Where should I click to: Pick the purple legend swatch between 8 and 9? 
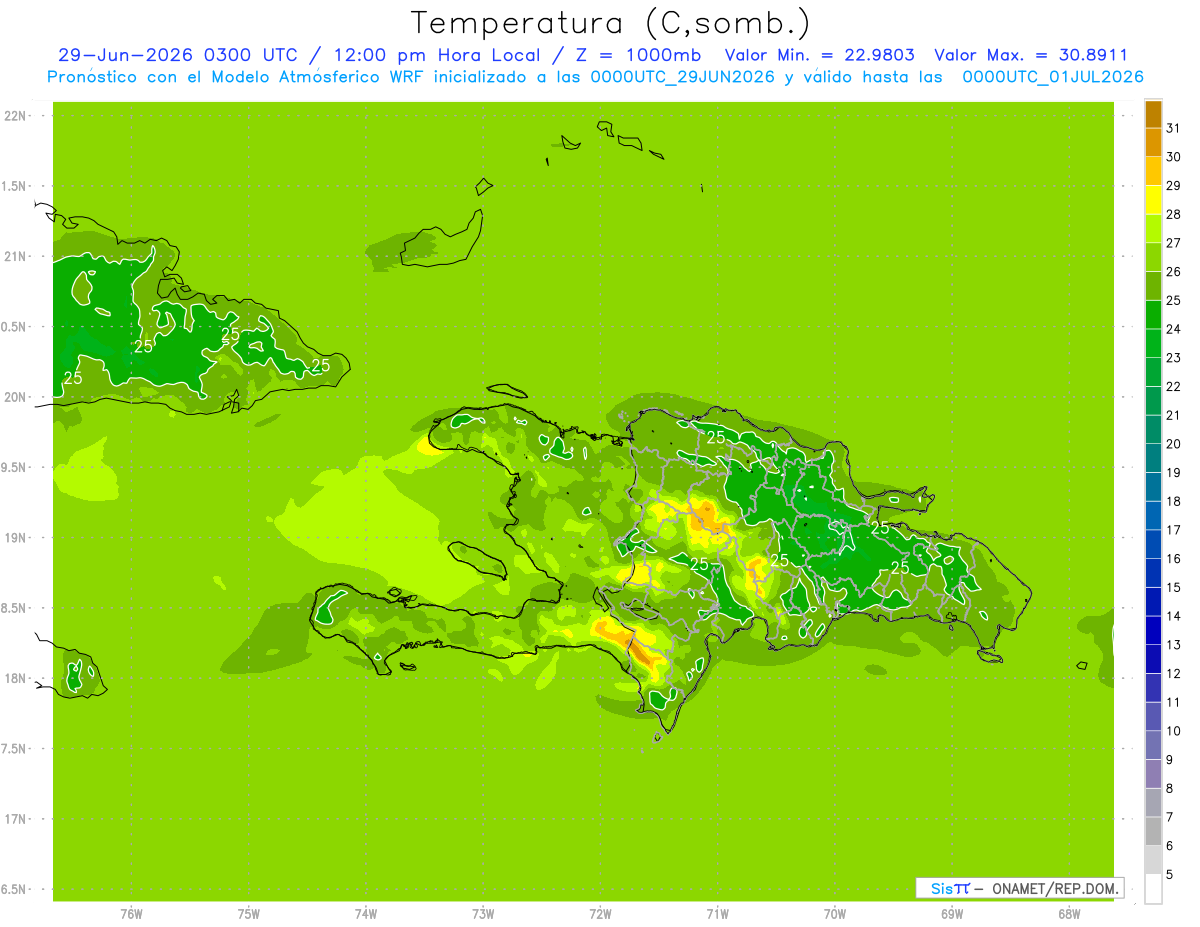[x=1153, y=774]
